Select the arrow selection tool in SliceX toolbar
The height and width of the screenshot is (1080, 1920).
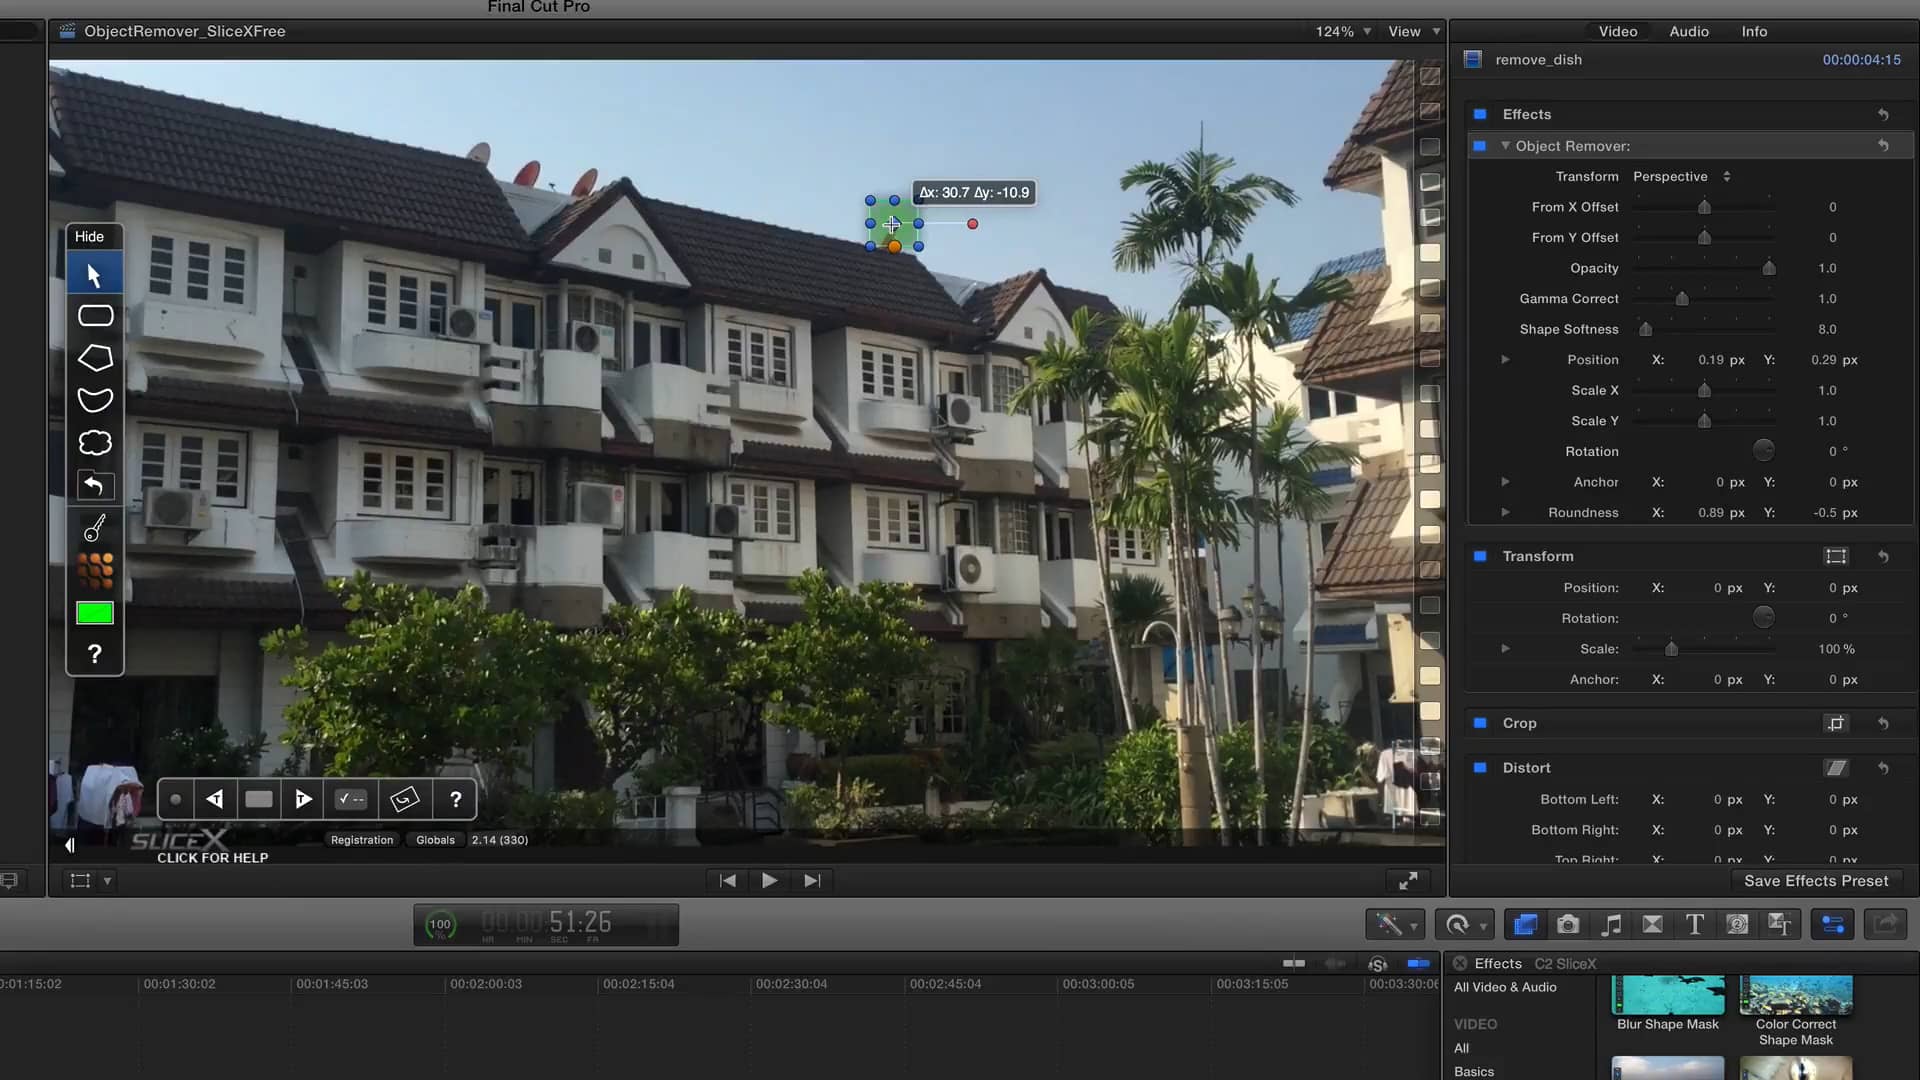(x=94, y=271)
